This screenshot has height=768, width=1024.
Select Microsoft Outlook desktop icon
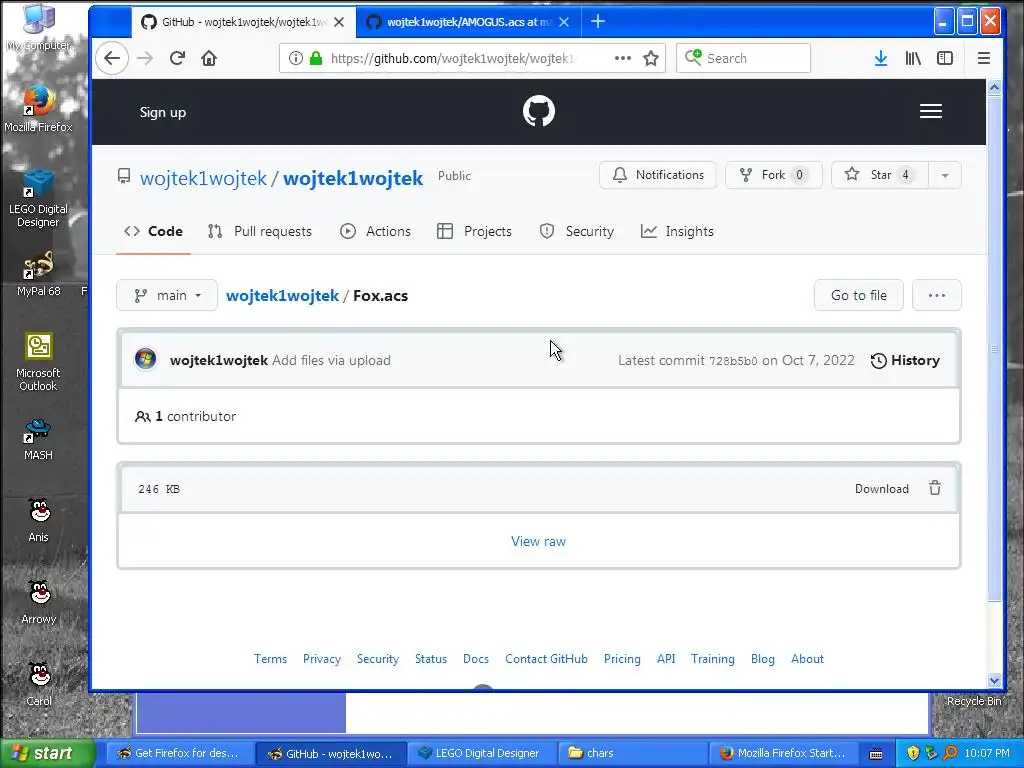click(x=39, y=362)
